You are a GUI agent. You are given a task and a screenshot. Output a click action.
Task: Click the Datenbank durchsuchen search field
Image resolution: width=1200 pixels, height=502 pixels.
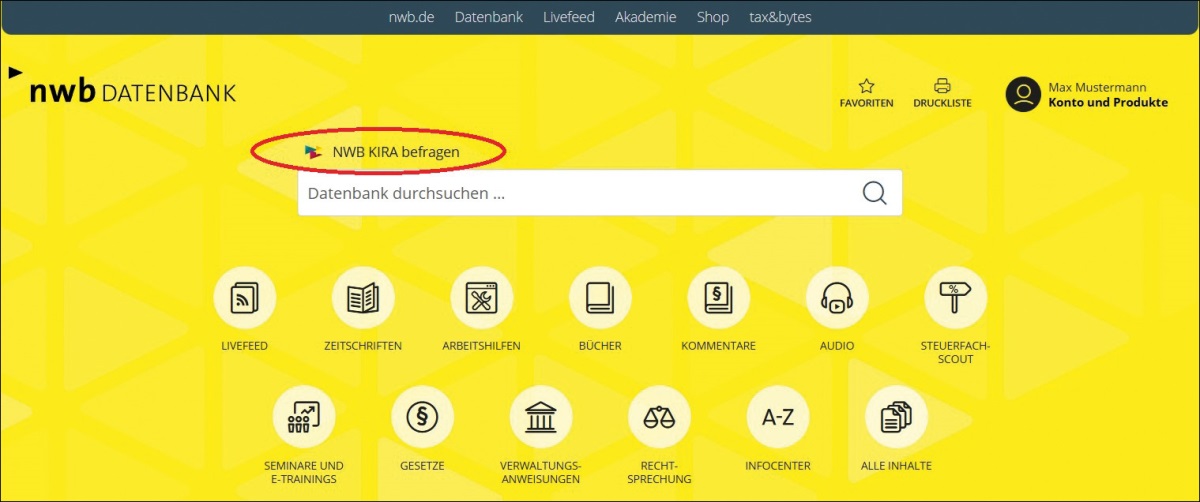tap(575, 193)
